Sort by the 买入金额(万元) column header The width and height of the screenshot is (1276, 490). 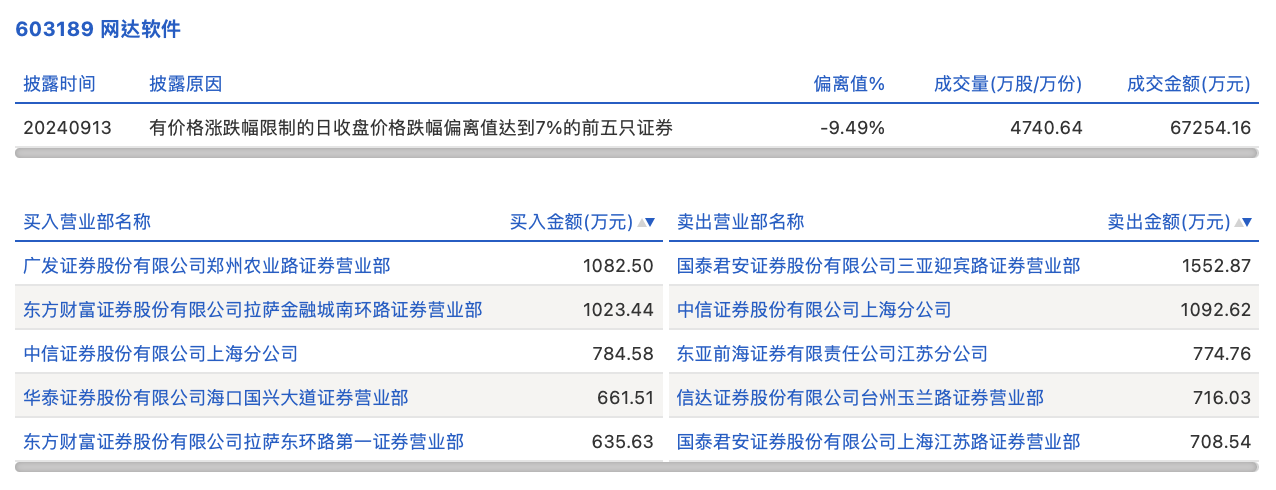(x=571, y=222)
